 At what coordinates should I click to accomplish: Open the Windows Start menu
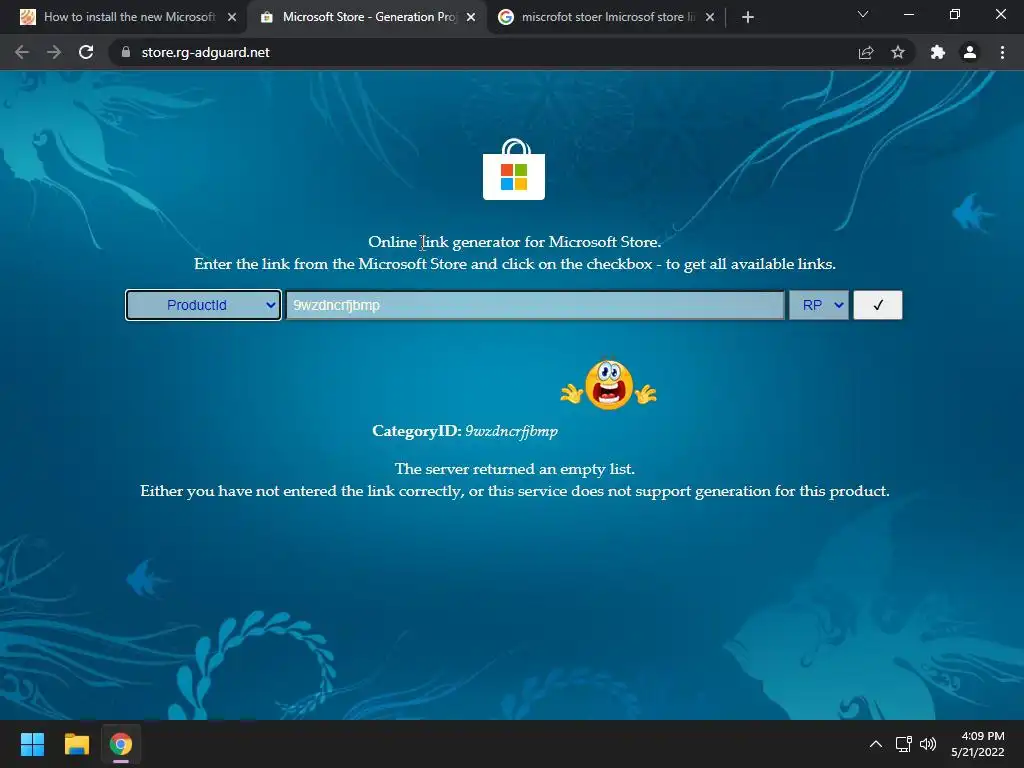pyautogui.click(x=32, y=744)
